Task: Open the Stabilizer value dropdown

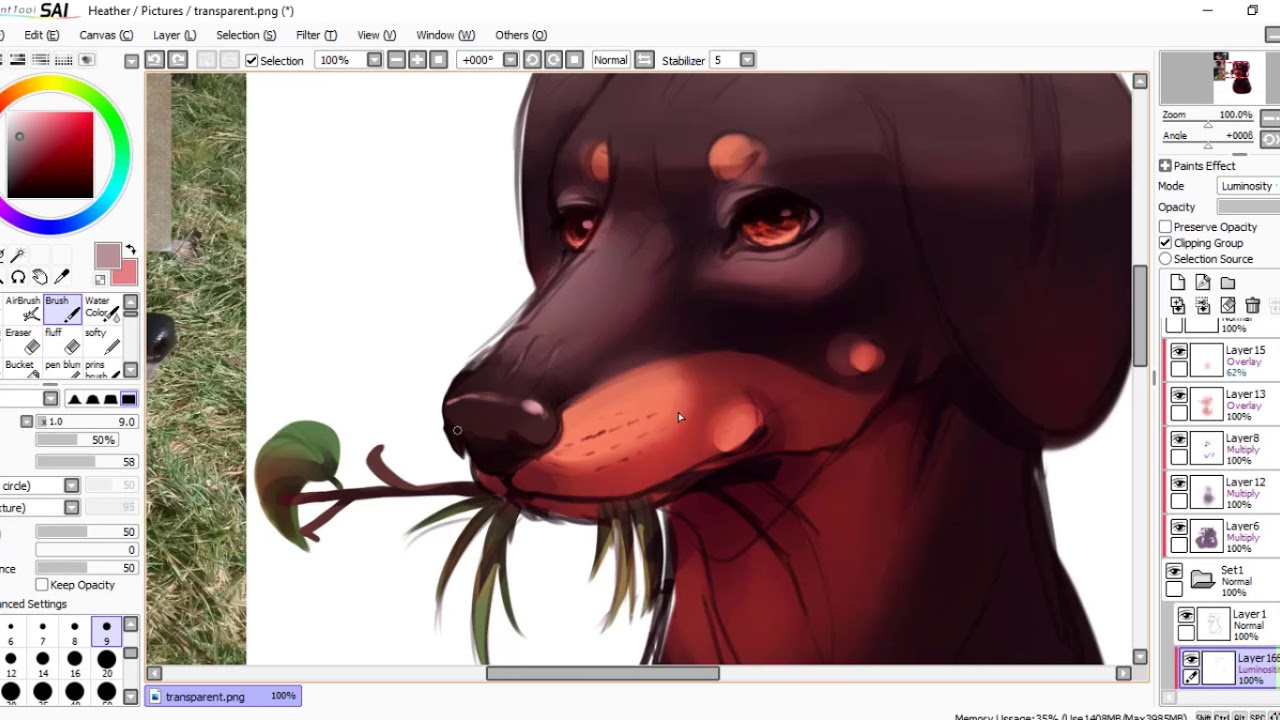Action: pos(747,60)
